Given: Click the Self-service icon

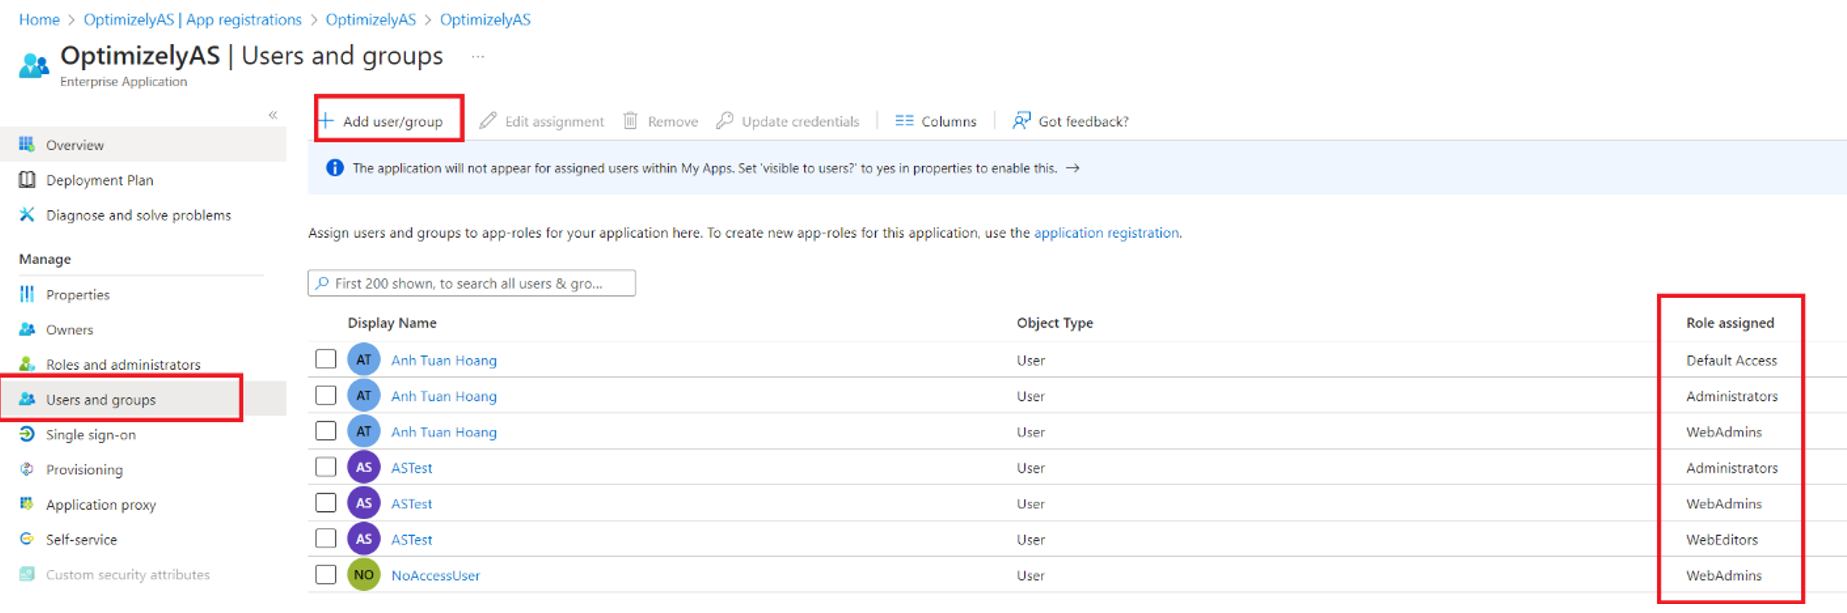Looking at the screenshot, I should [x=27, y=539].
